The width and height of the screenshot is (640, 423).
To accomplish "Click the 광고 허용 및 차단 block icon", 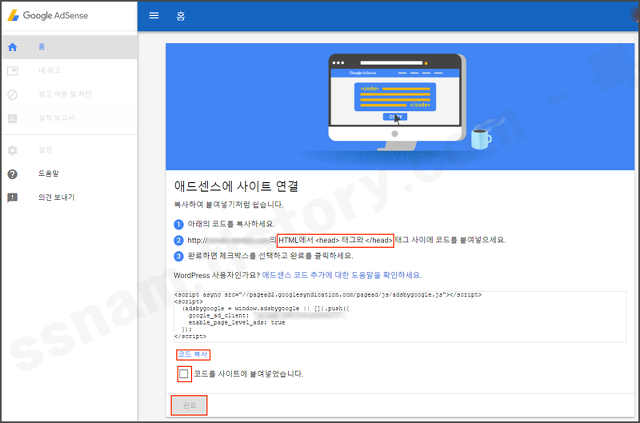I will click(13, 95).
